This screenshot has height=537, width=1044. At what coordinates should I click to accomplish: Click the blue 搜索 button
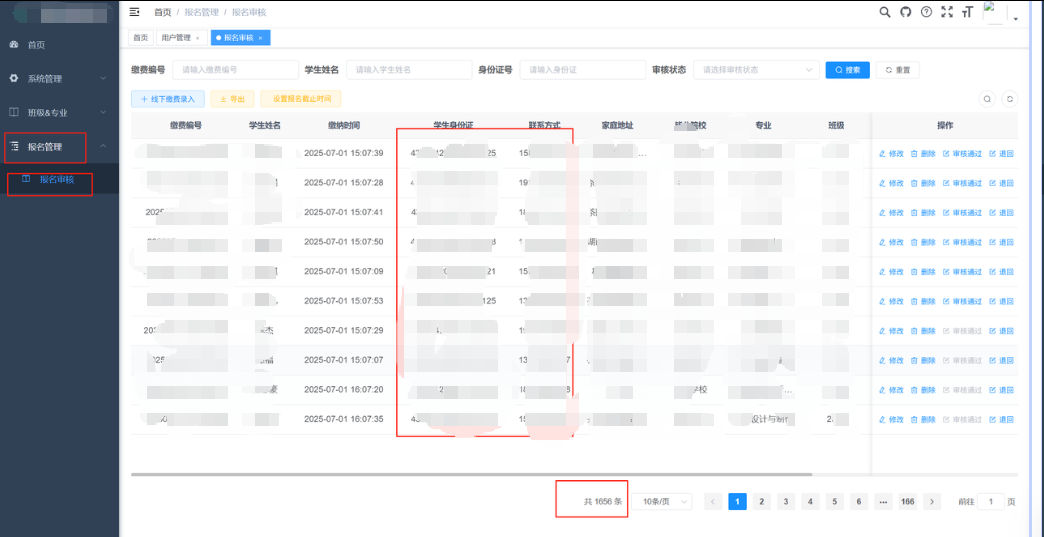coord(848,70)
